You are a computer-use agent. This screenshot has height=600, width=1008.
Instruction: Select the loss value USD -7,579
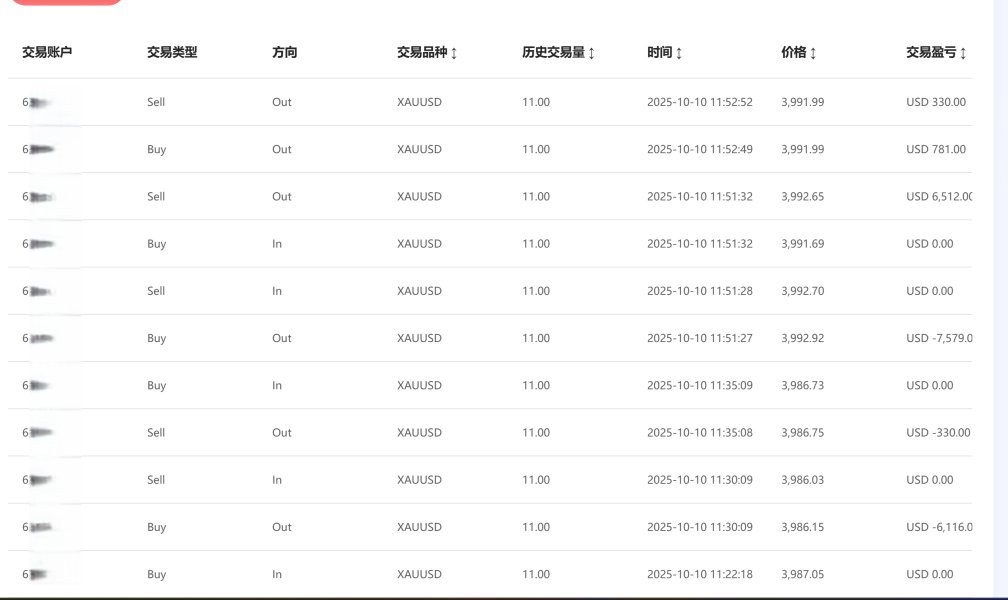938,338
